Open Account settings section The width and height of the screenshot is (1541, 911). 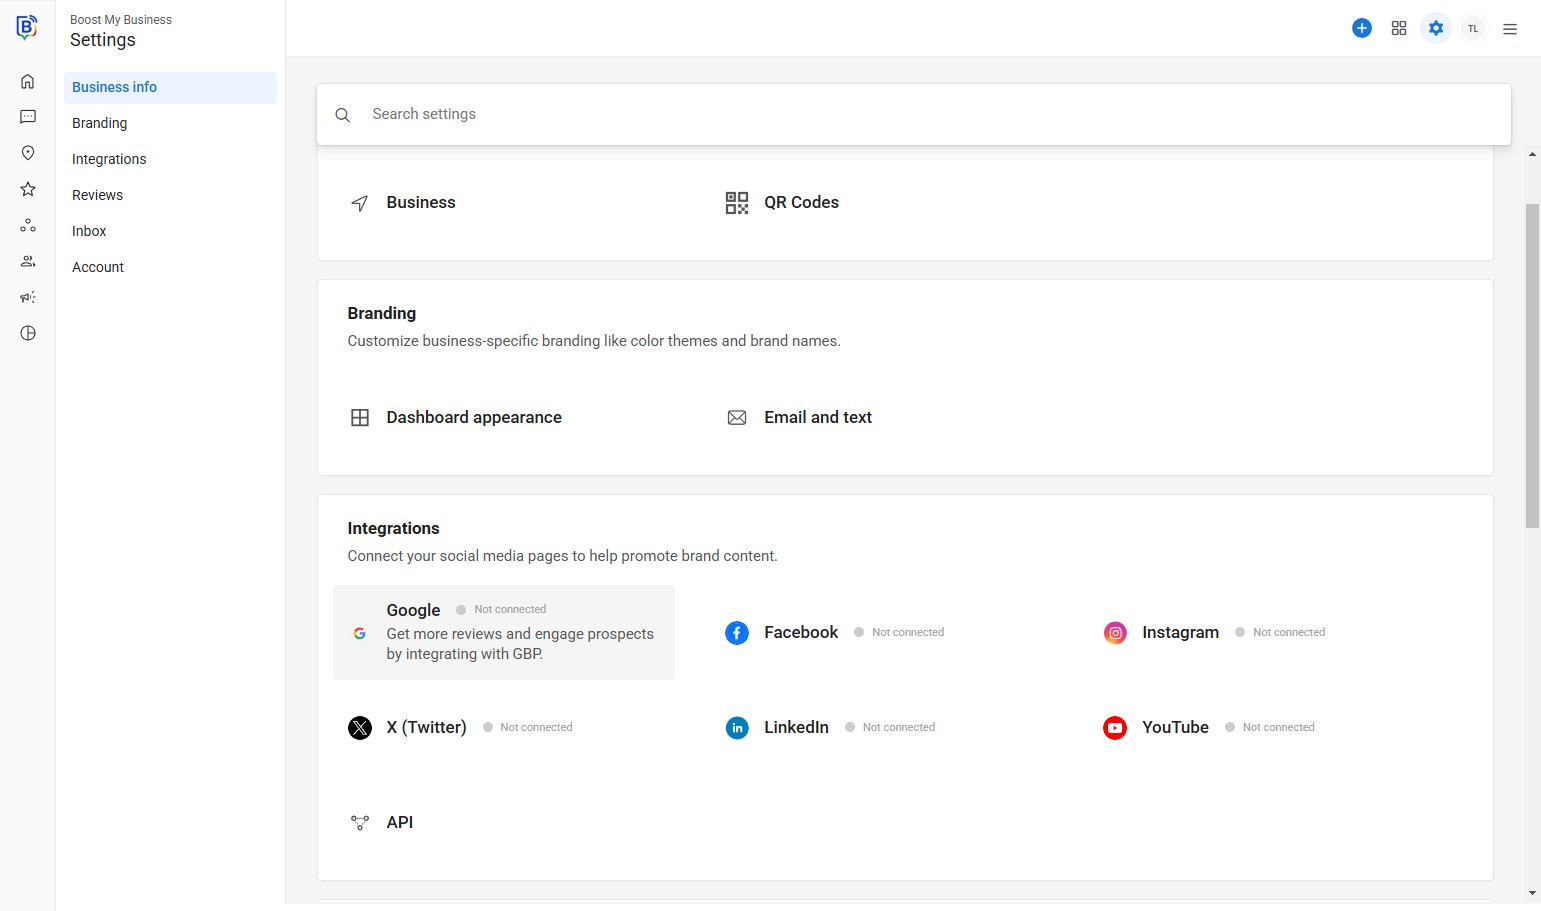coord(98,267)
